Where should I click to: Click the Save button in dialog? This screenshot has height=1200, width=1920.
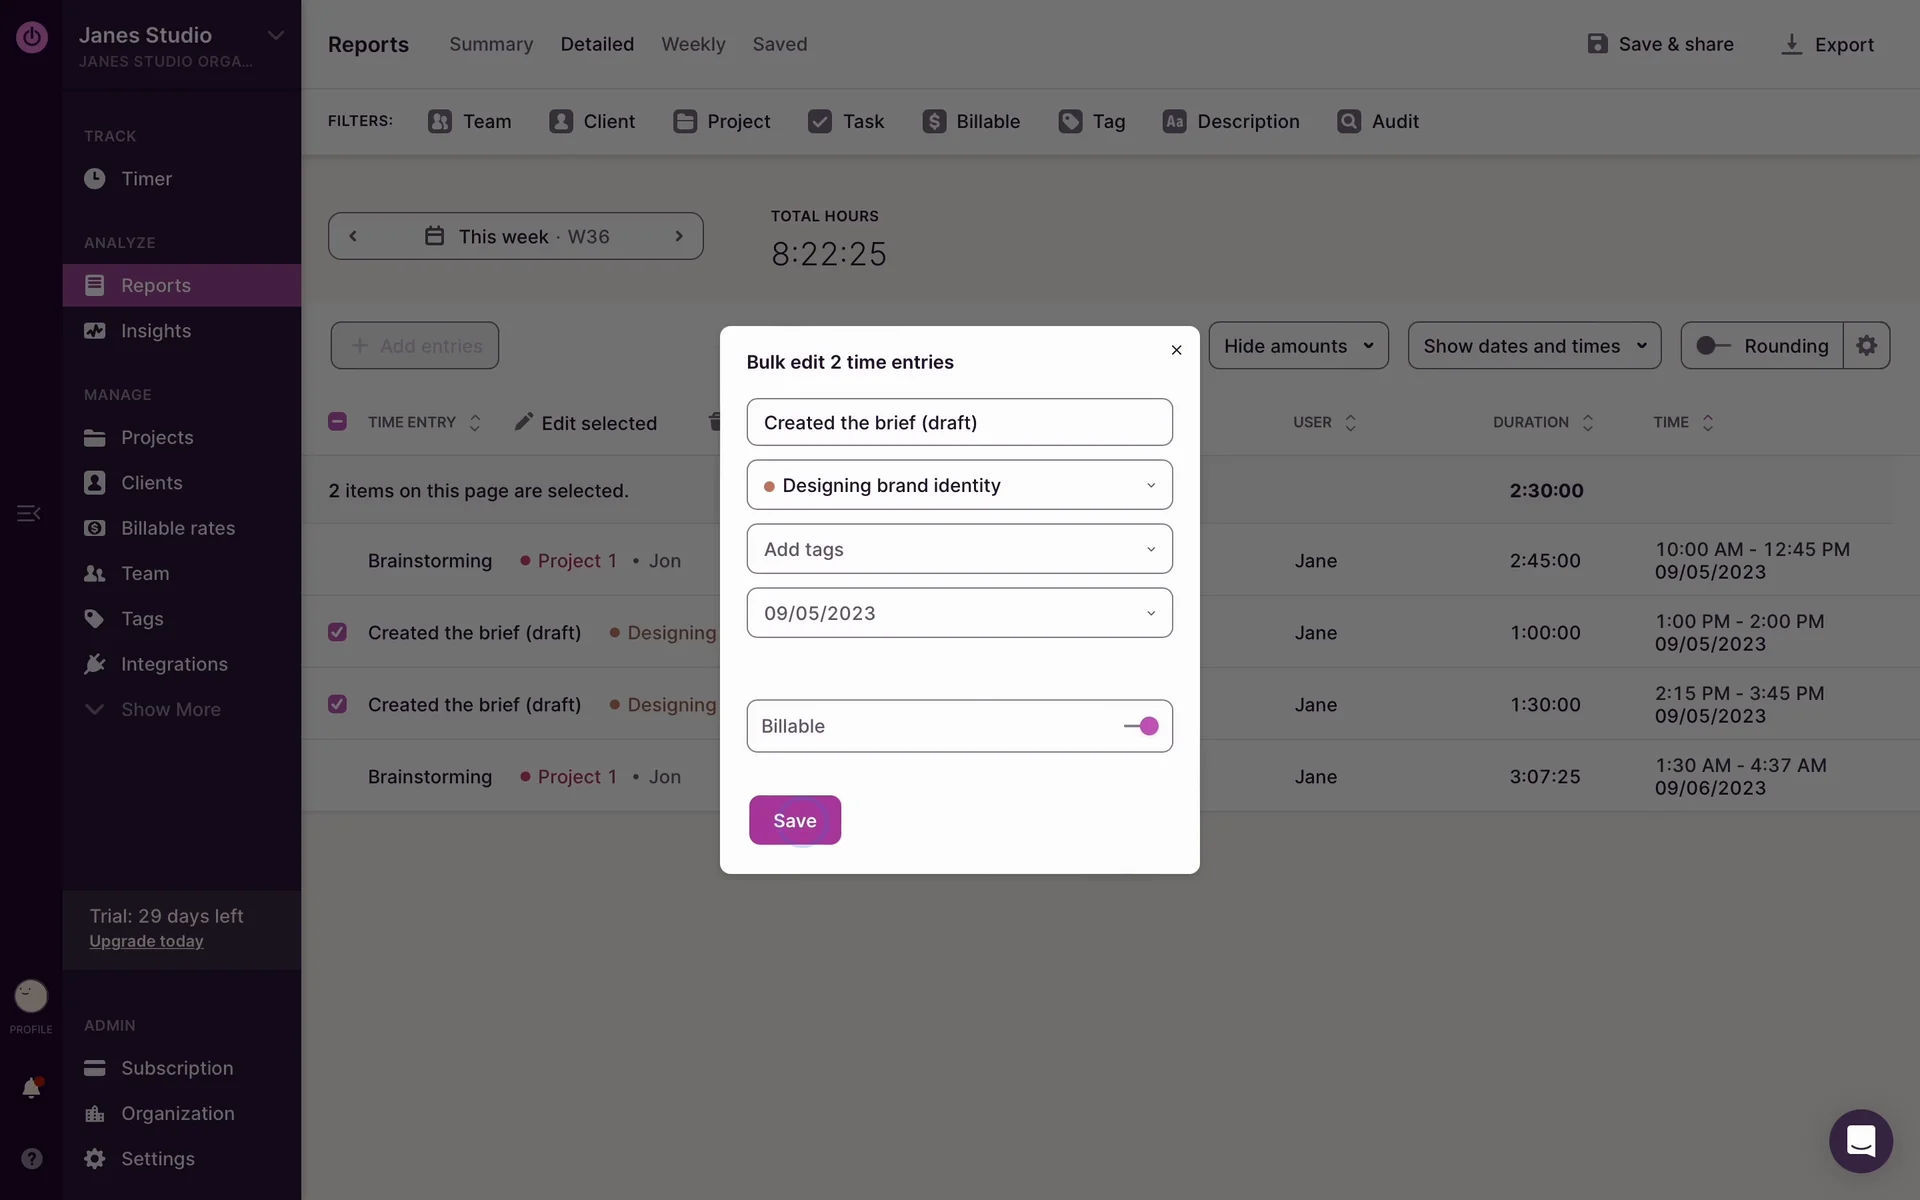[x=794, y=820]
